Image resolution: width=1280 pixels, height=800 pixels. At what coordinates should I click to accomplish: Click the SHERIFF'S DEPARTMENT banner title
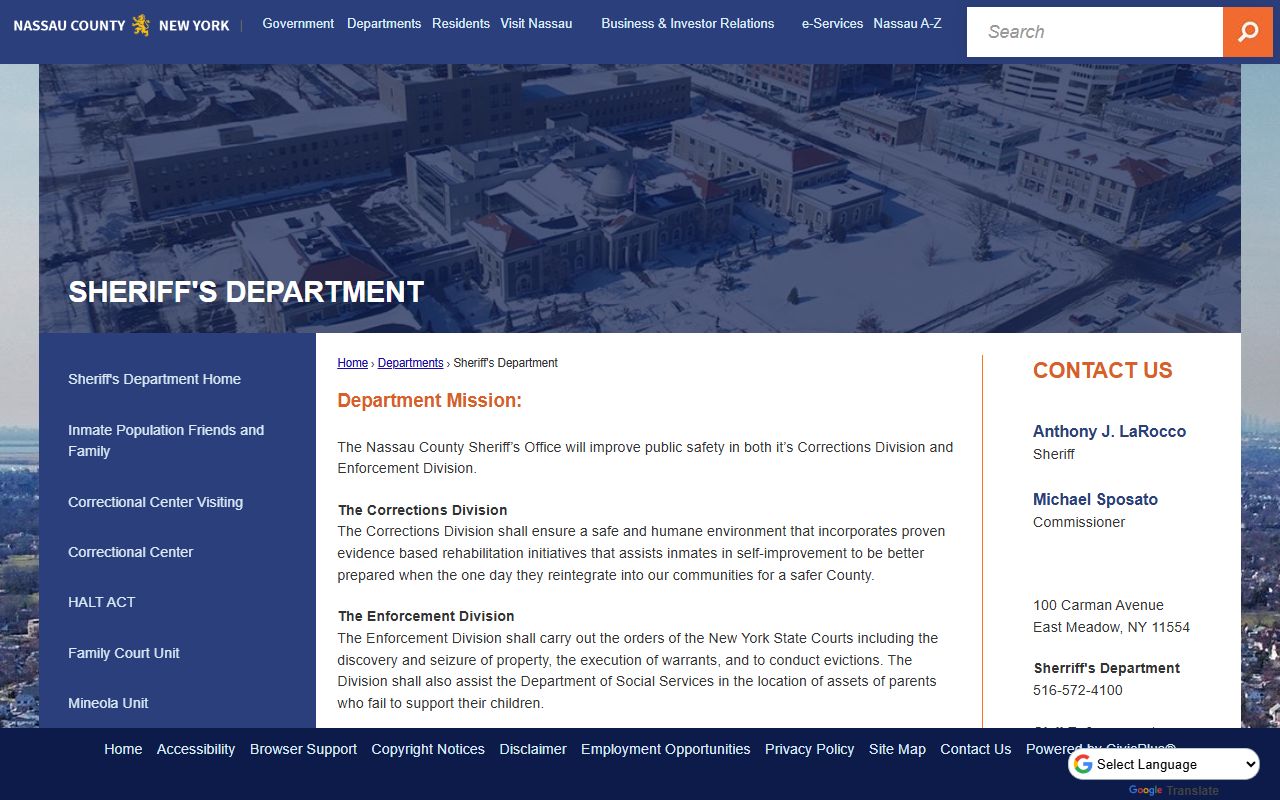tap(246, 292)
